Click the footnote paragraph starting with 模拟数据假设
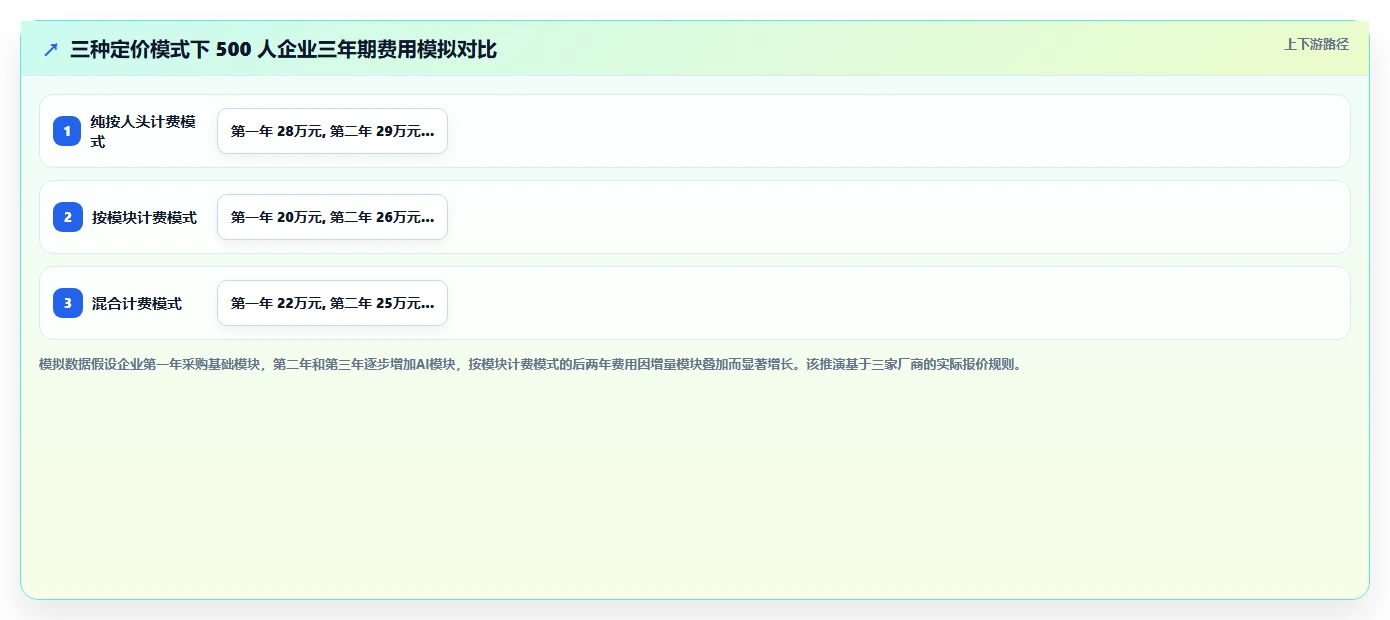 pos(531,364)
